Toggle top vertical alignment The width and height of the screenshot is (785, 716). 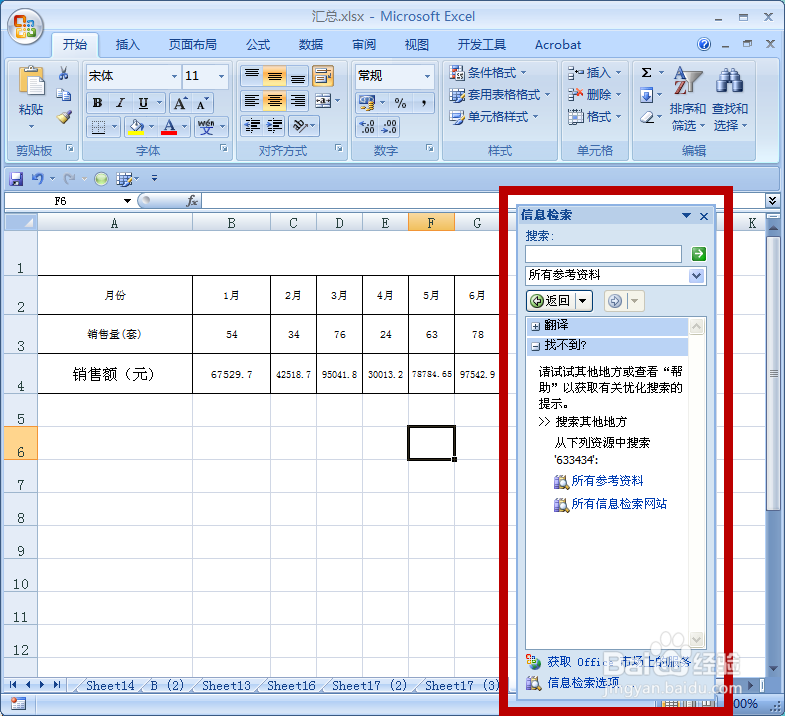251,76
